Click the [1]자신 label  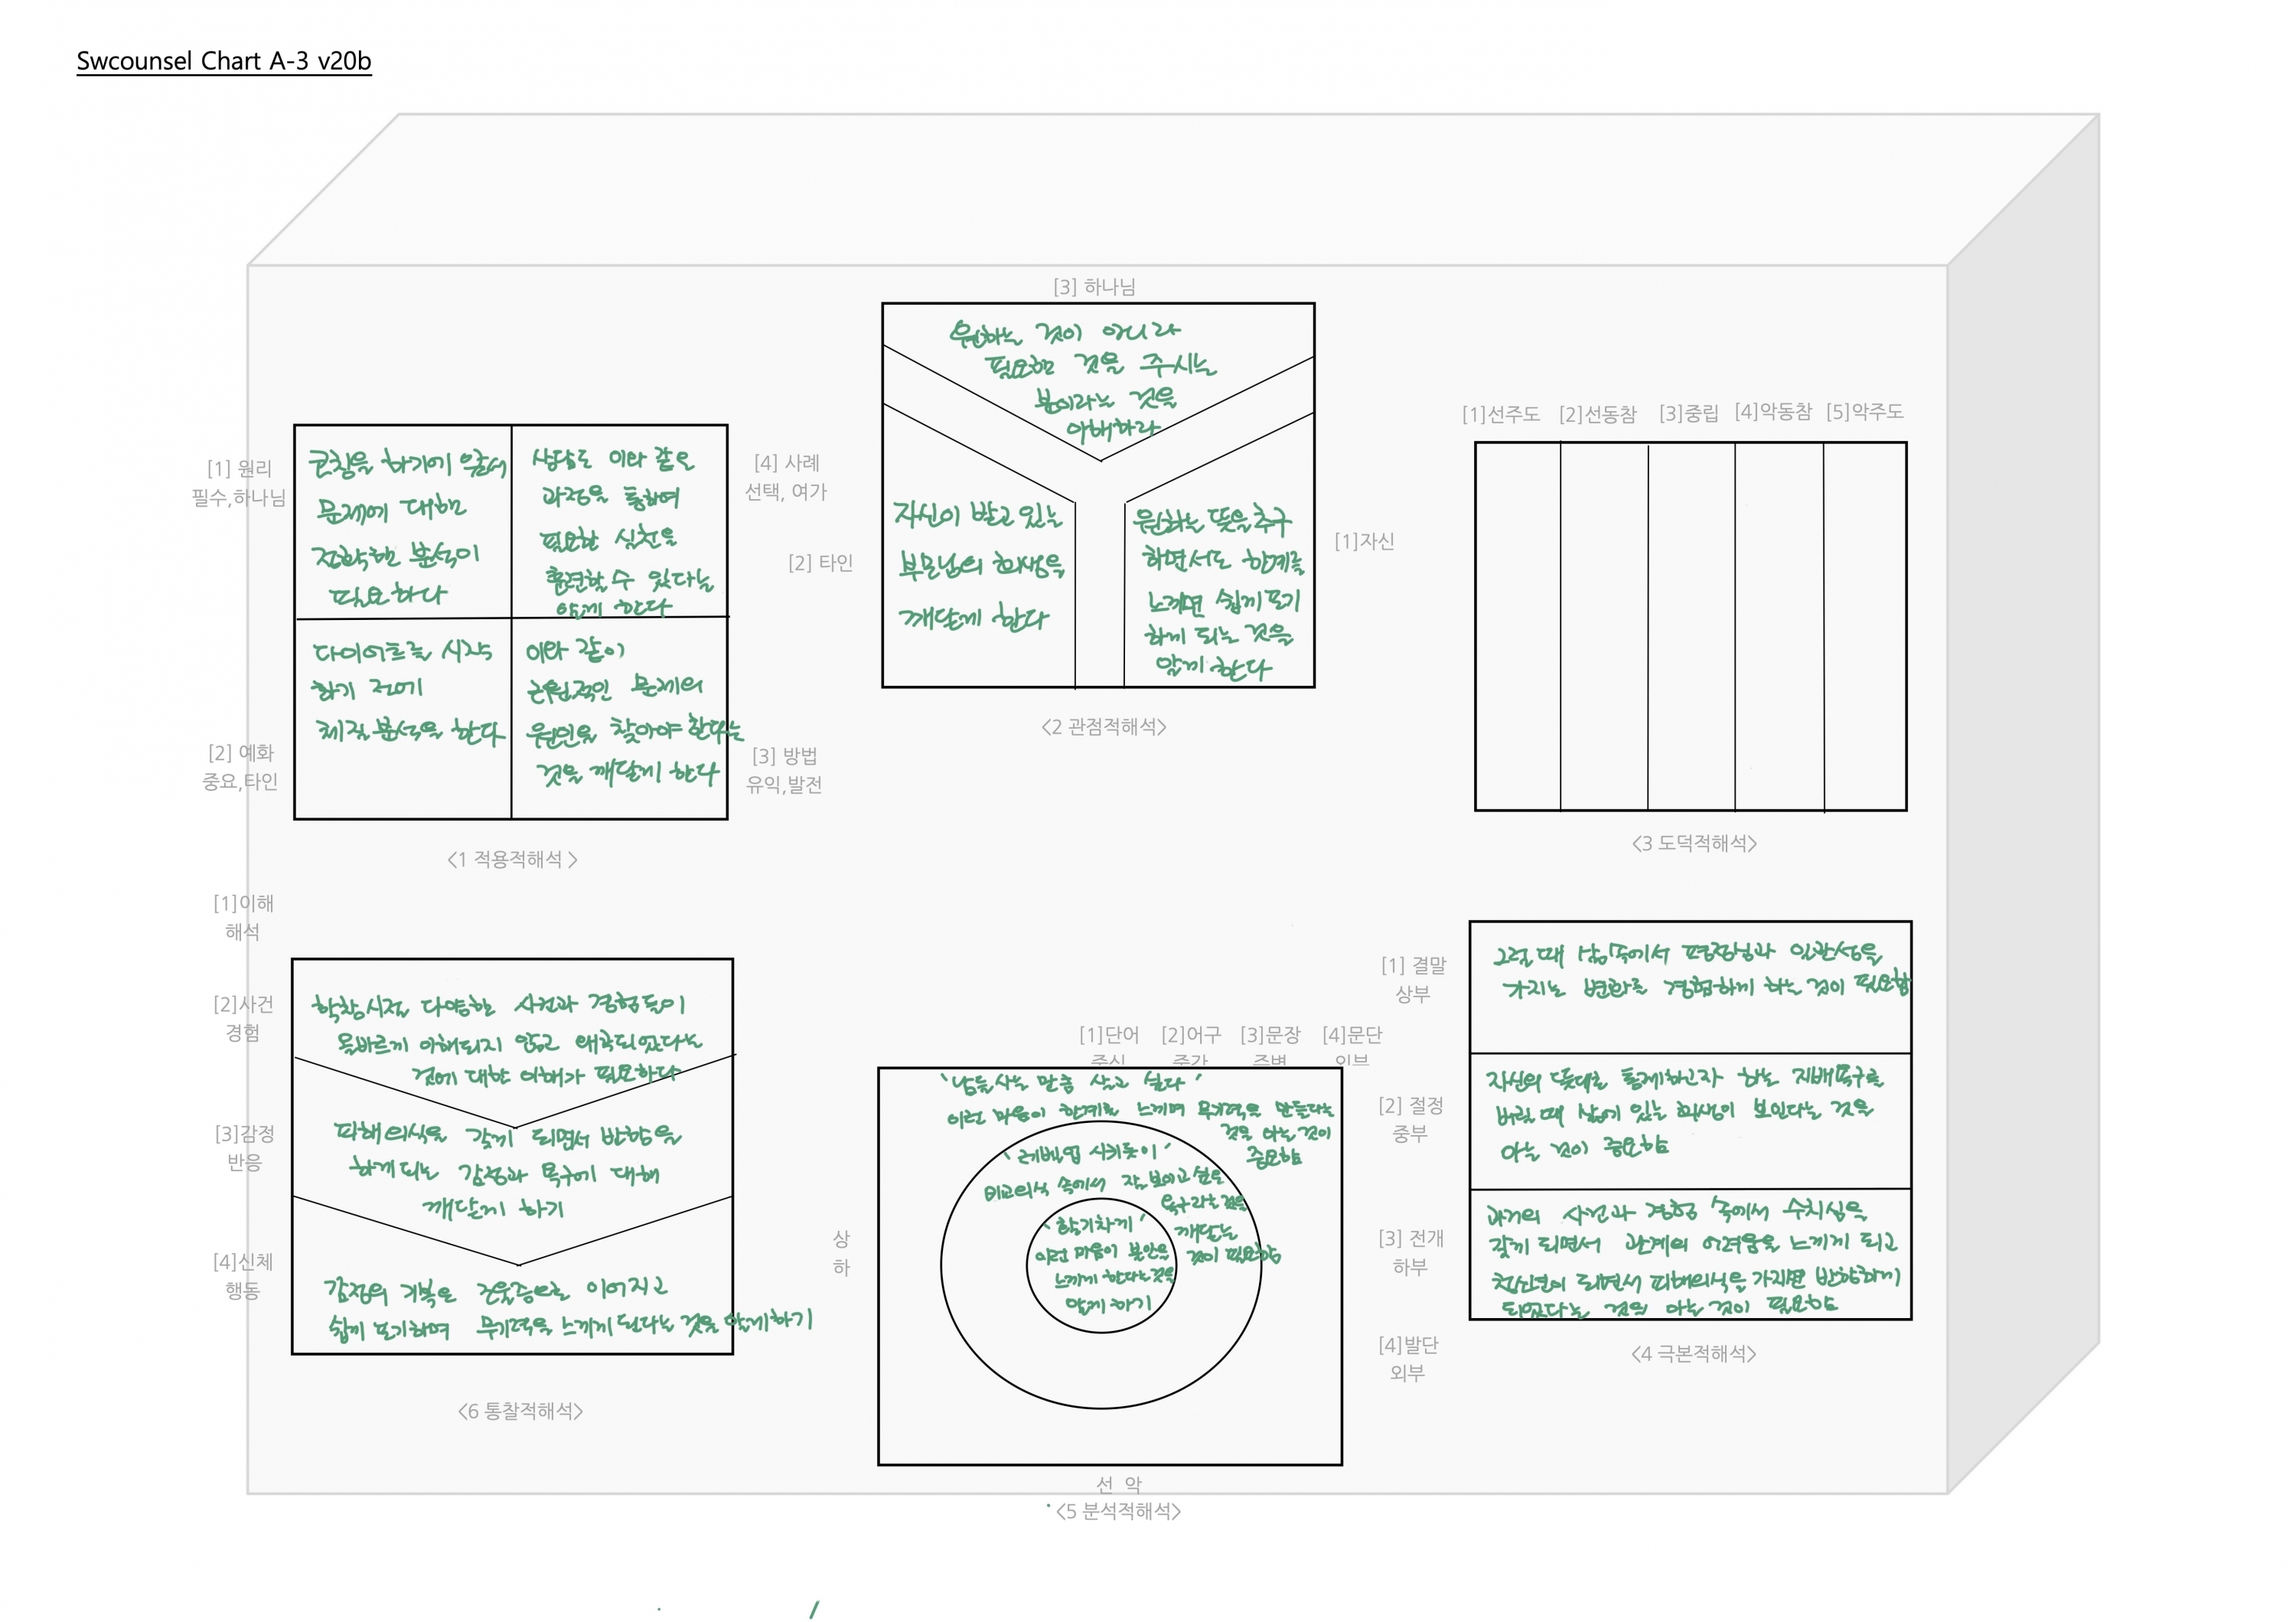[1364, 541]
